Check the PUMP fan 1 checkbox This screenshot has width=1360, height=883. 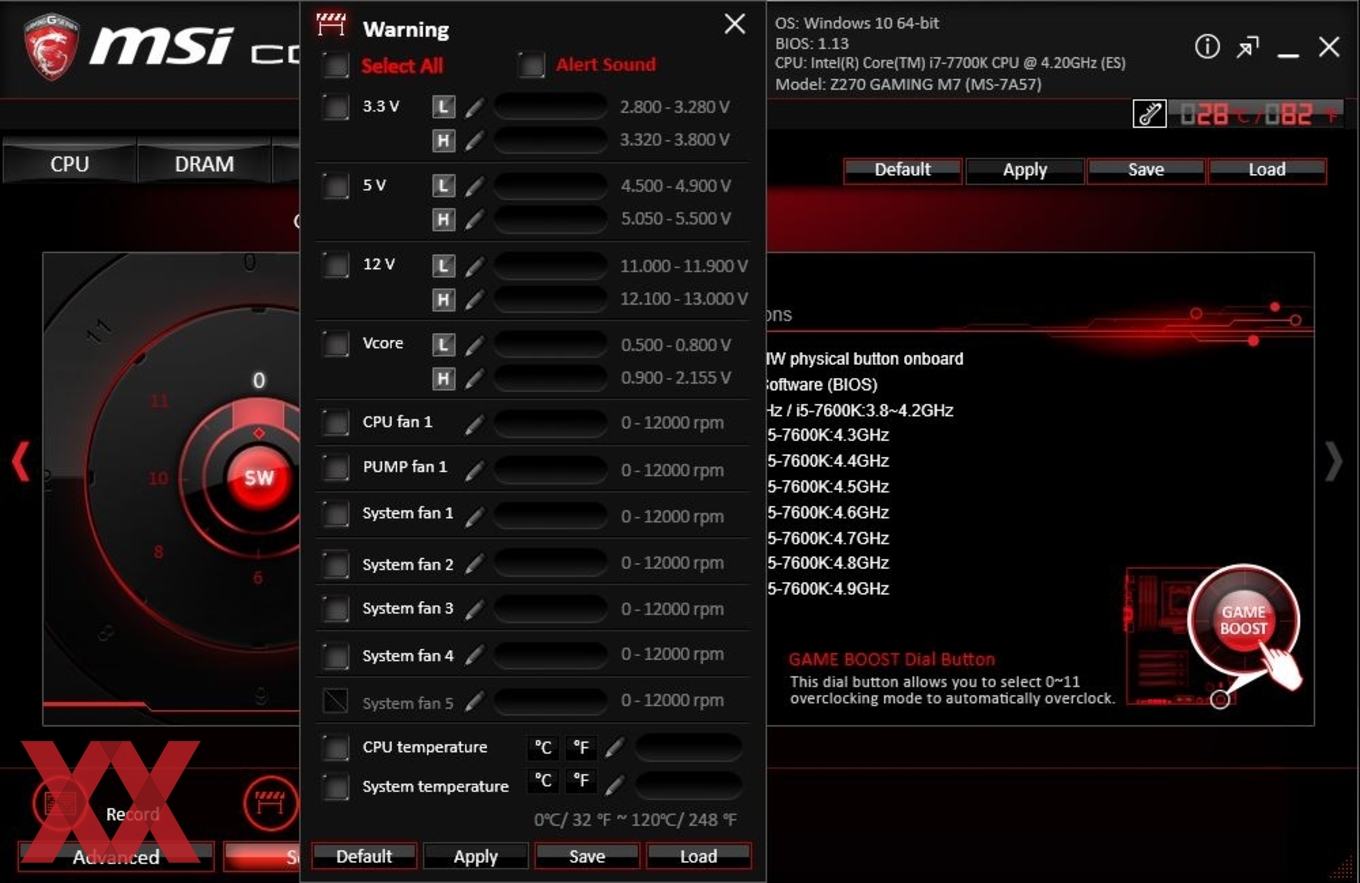pos(336,468)
